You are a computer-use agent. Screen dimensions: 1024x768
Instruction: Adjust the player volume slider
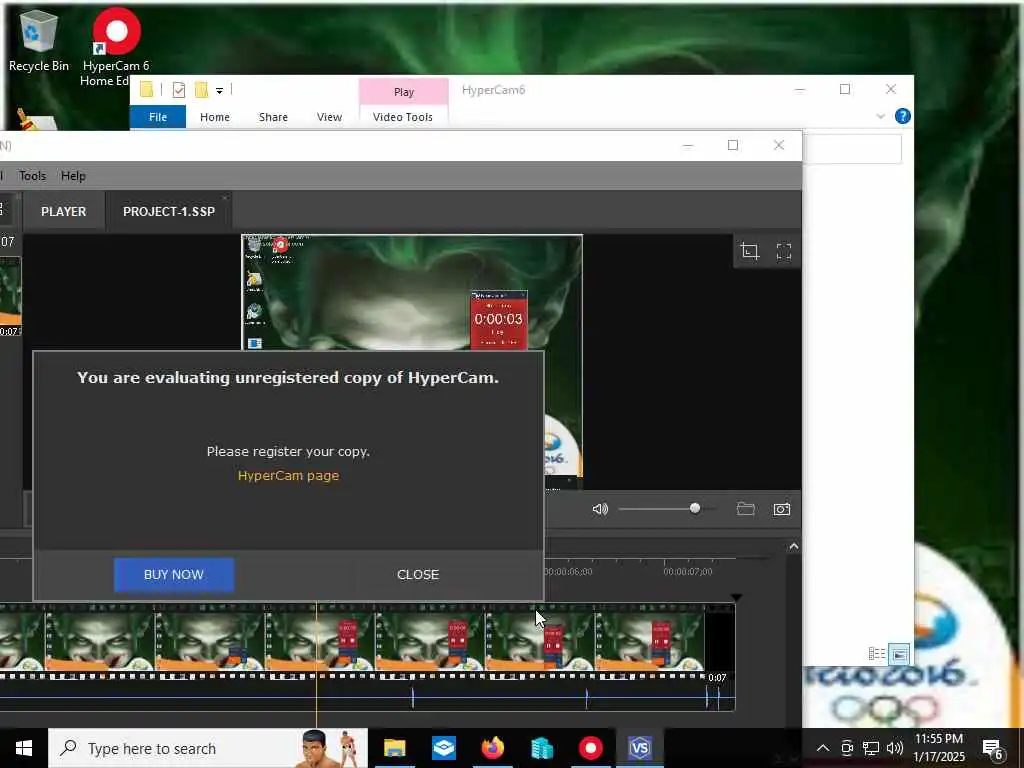[667, 509]
